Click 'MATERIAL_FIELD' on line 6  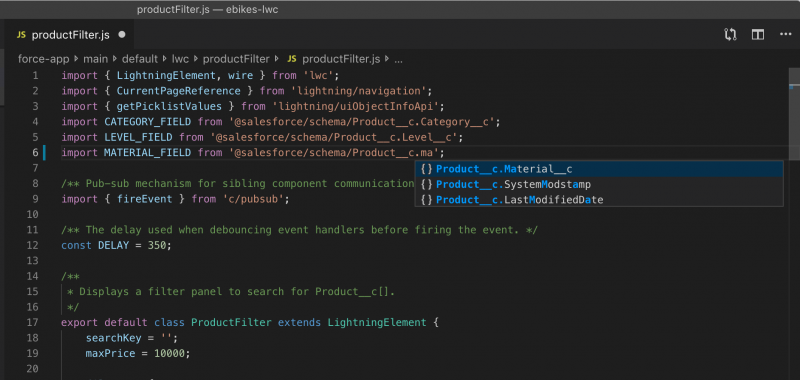[147, 153]
